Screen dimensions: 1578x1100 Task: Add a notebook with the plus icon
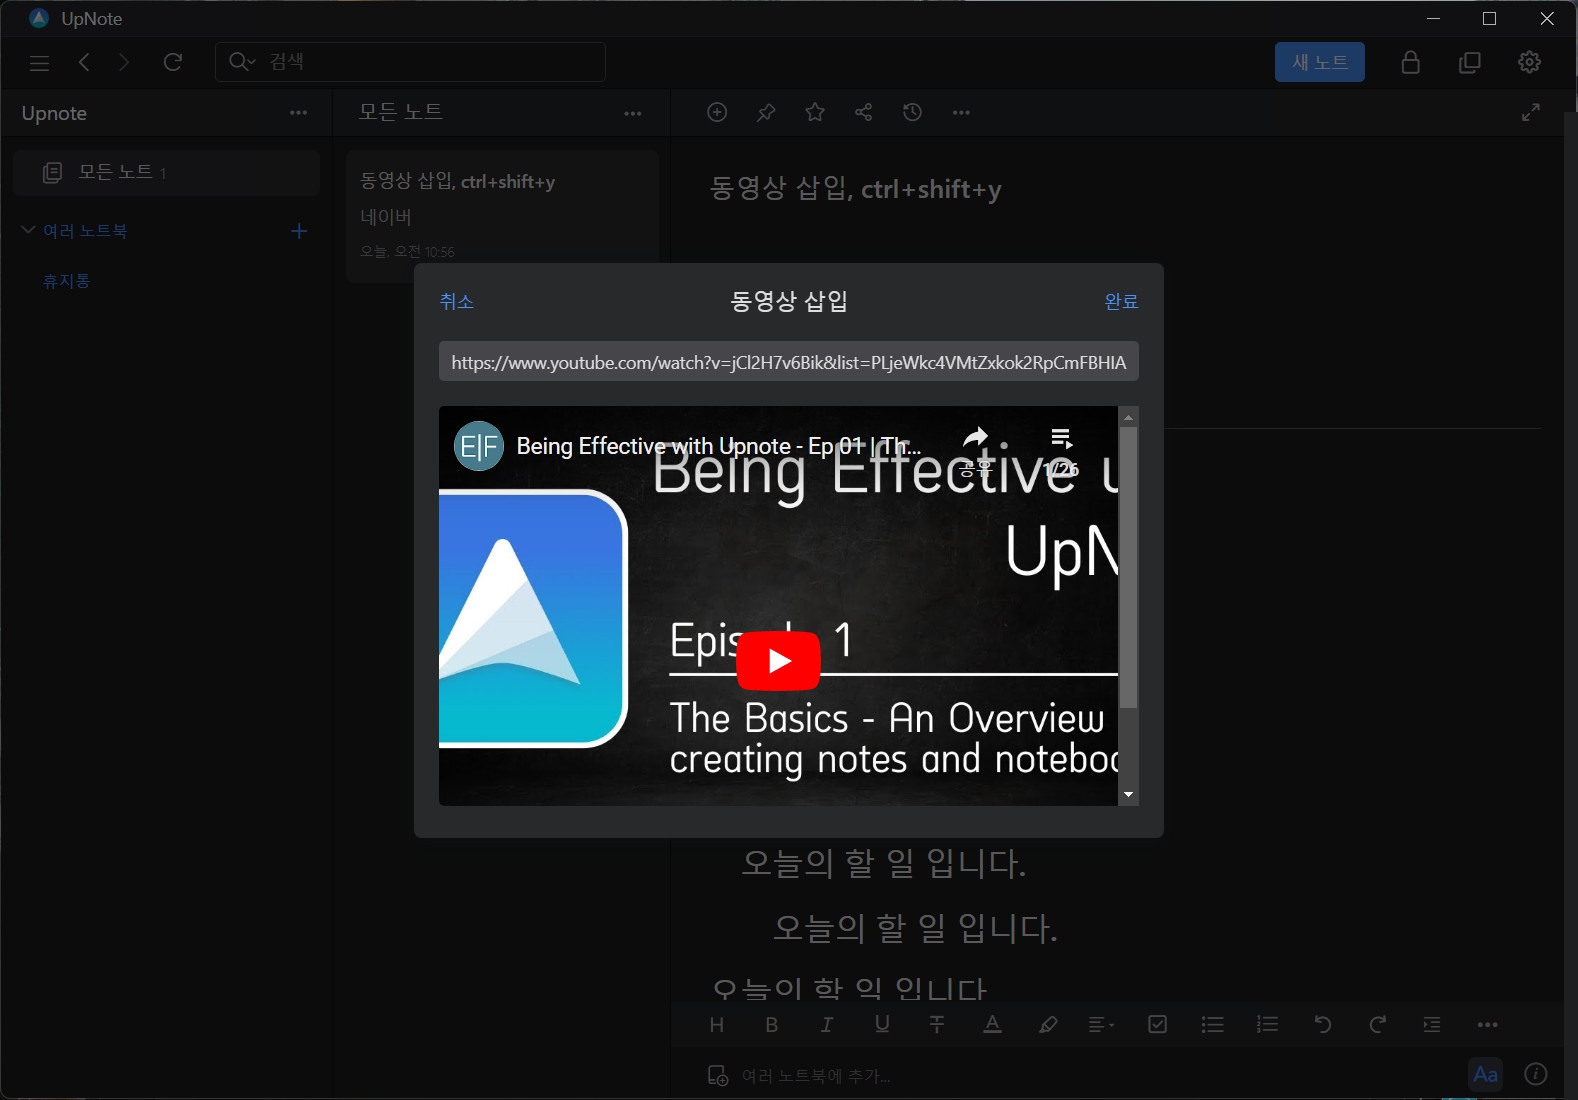click(x=298, y=231)
